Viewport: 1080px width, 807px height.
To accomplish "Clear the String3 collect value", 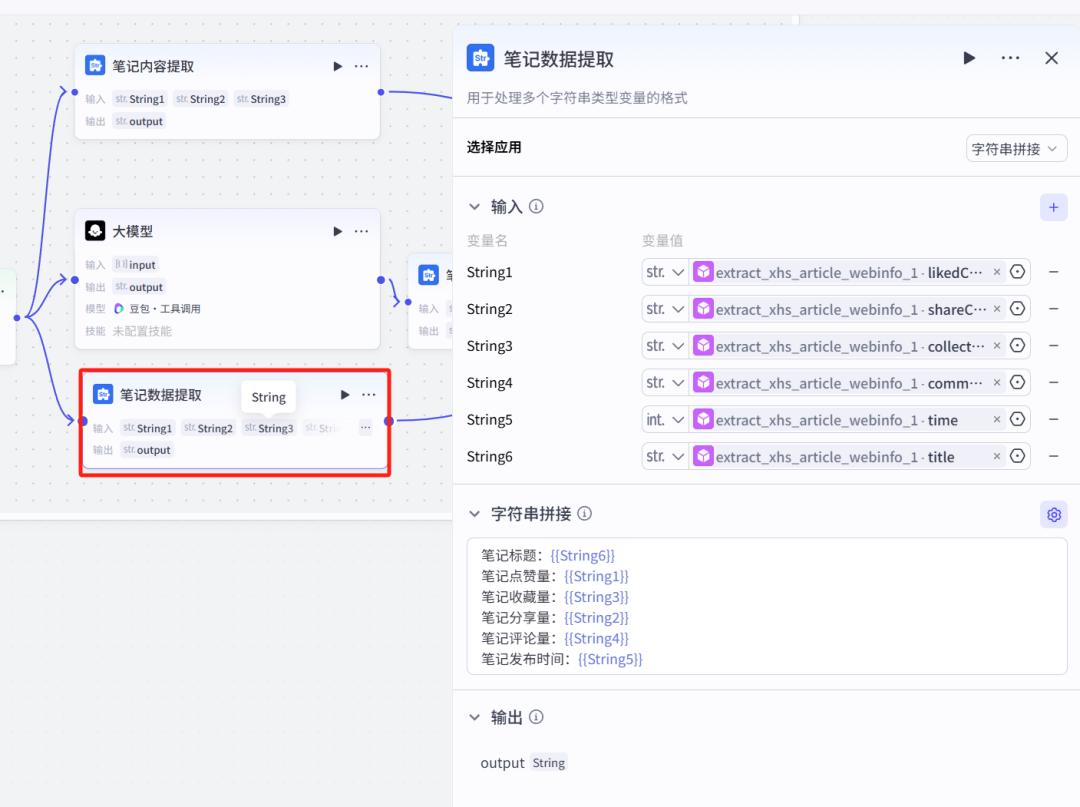I will pyautogui.click(x=997, y=346).
